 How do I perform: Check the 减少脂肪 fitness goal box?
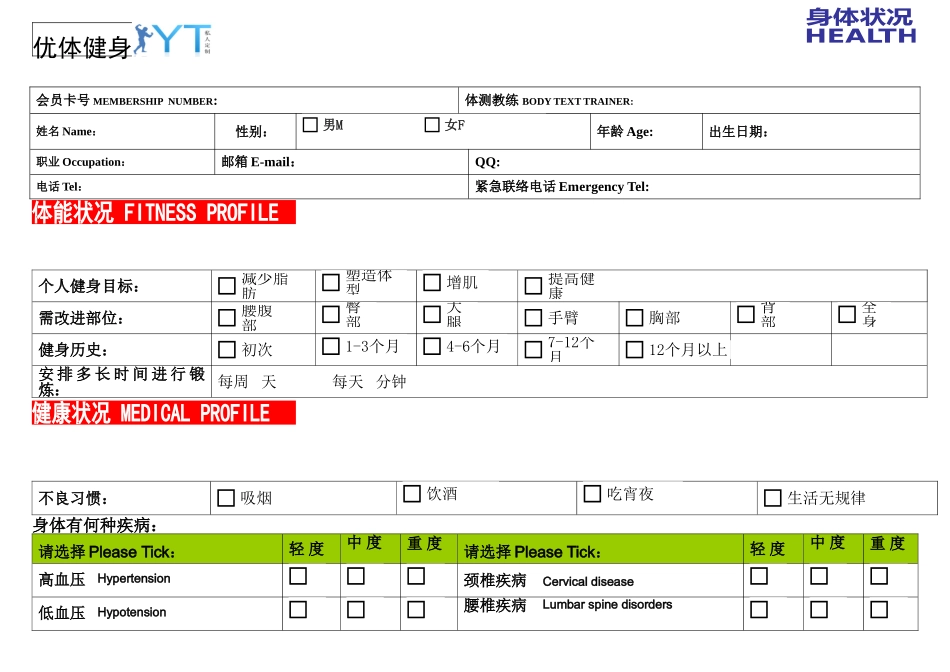tap(227, 286)
